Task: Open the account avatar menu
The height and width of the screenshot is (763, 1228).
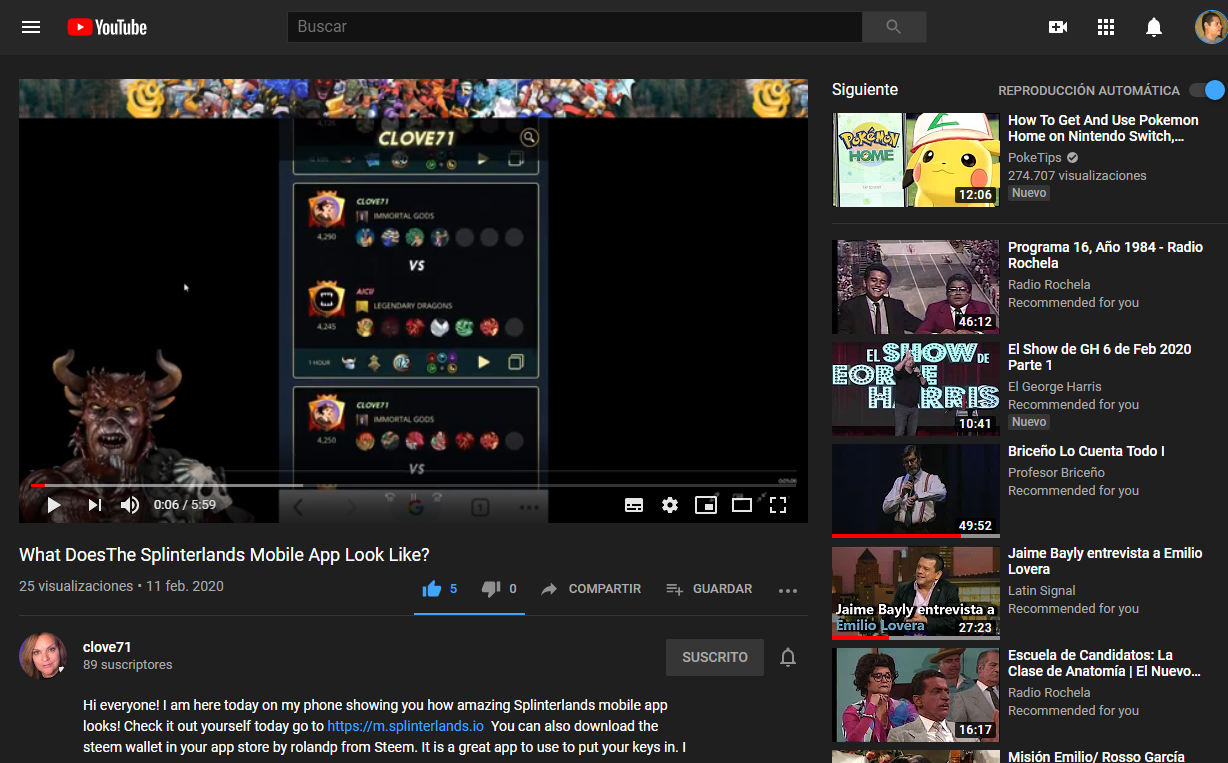Action: (1211, 27)
